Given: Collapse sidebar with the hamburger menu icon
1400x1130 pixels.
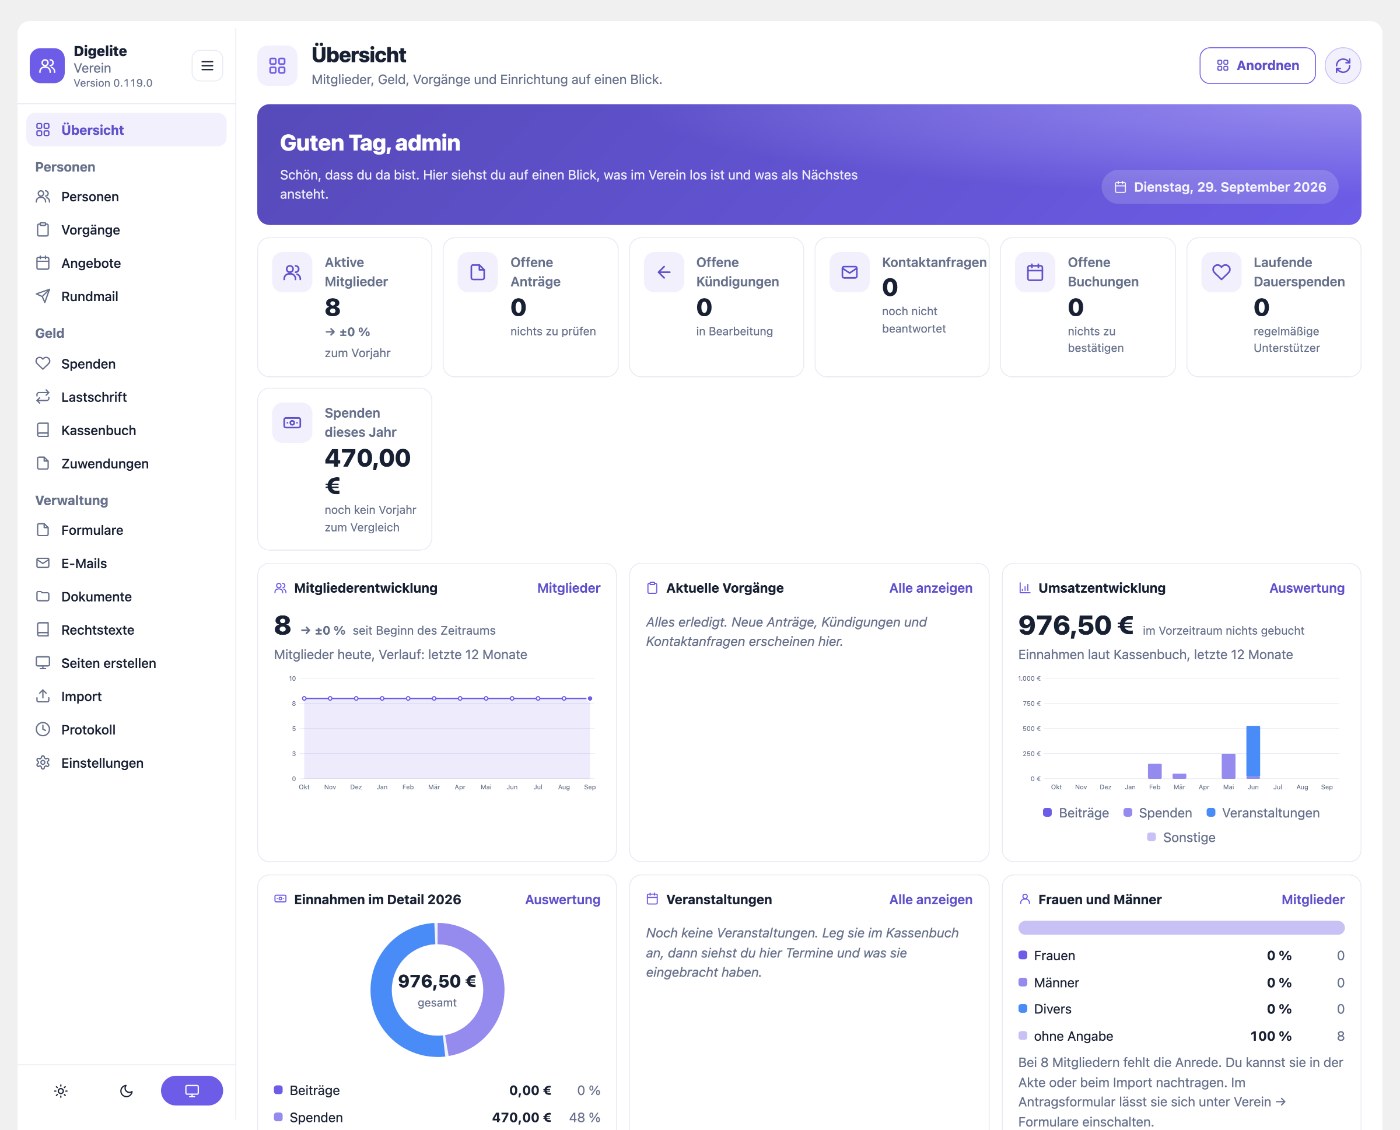Looking at the screenshot, I should (x=207, y=66).
